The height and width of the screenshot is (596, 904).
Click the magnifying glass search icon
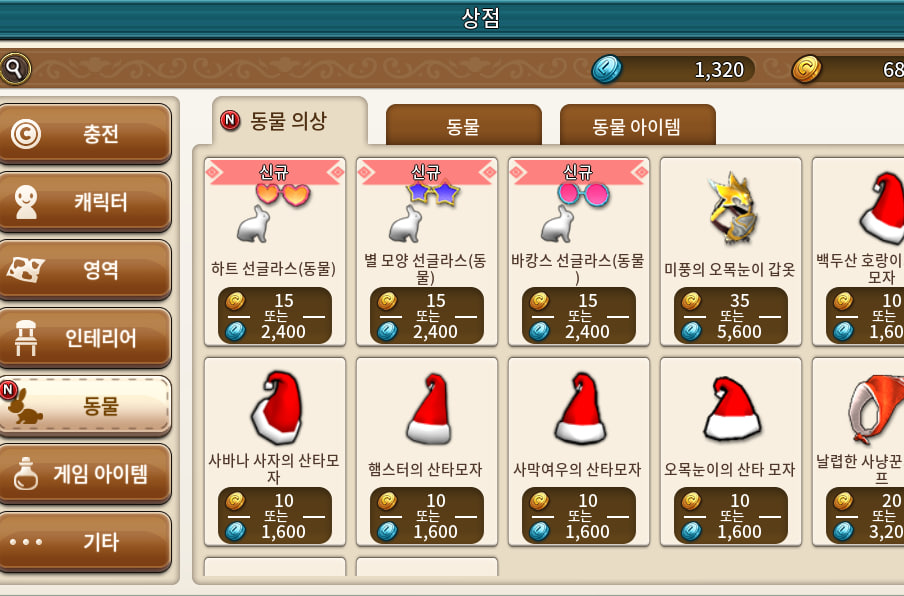(x=15, y=69)
